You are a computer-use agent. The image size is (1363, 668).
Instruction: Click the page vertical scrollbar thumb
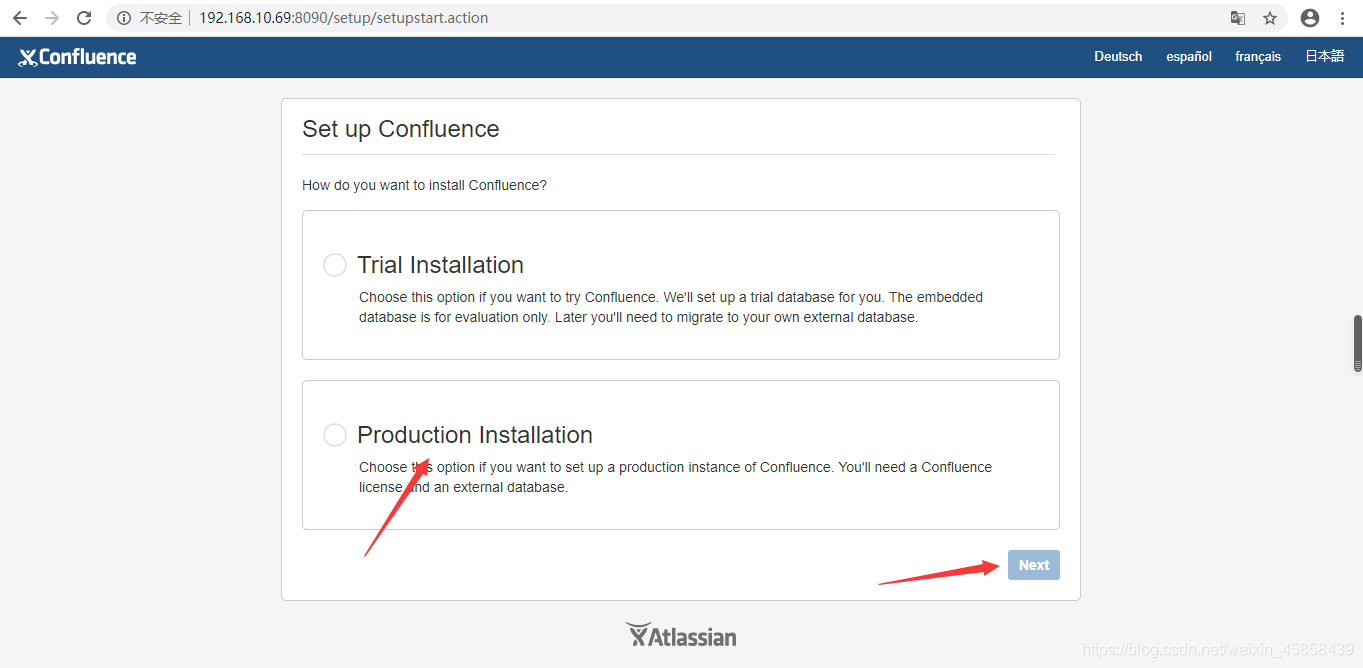click(1357, 343)
